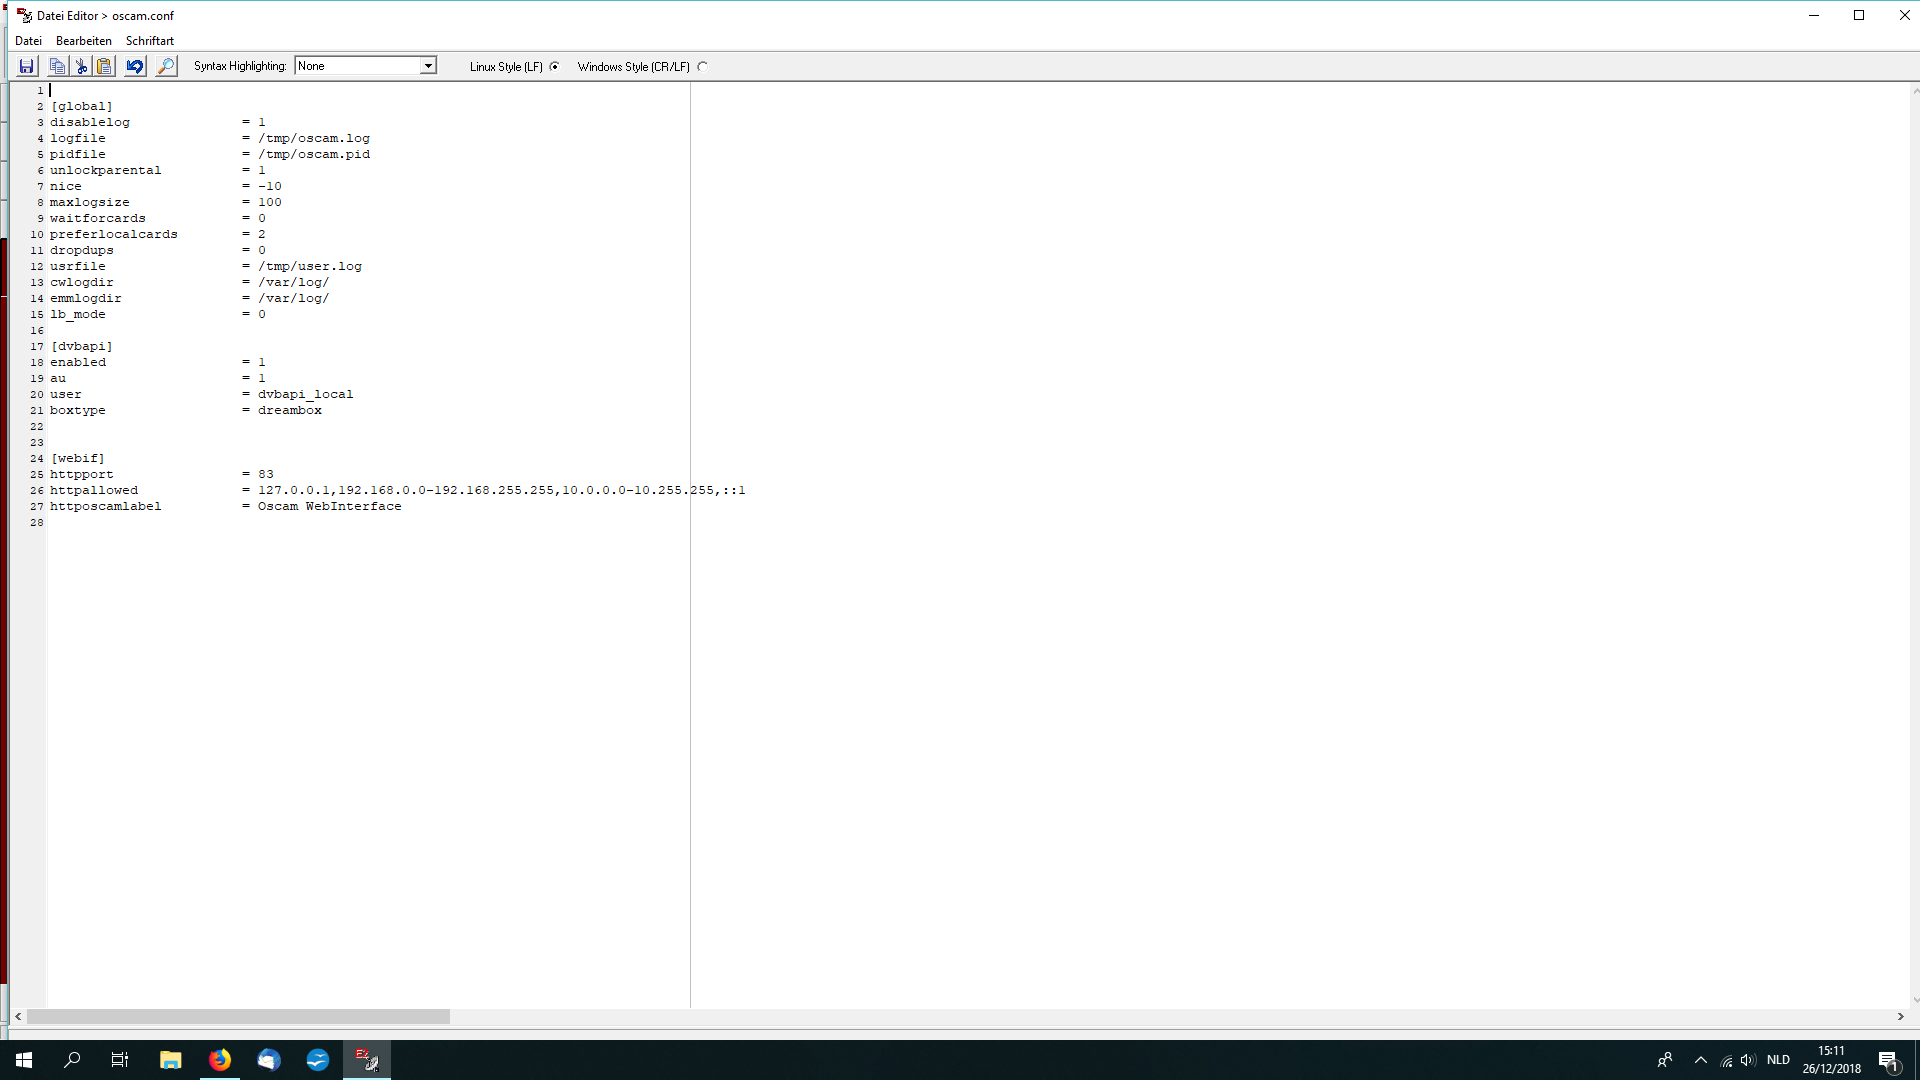Click the Save floppy disk icon
This screenshot has height=1080, width=1920.
[27, 66]
